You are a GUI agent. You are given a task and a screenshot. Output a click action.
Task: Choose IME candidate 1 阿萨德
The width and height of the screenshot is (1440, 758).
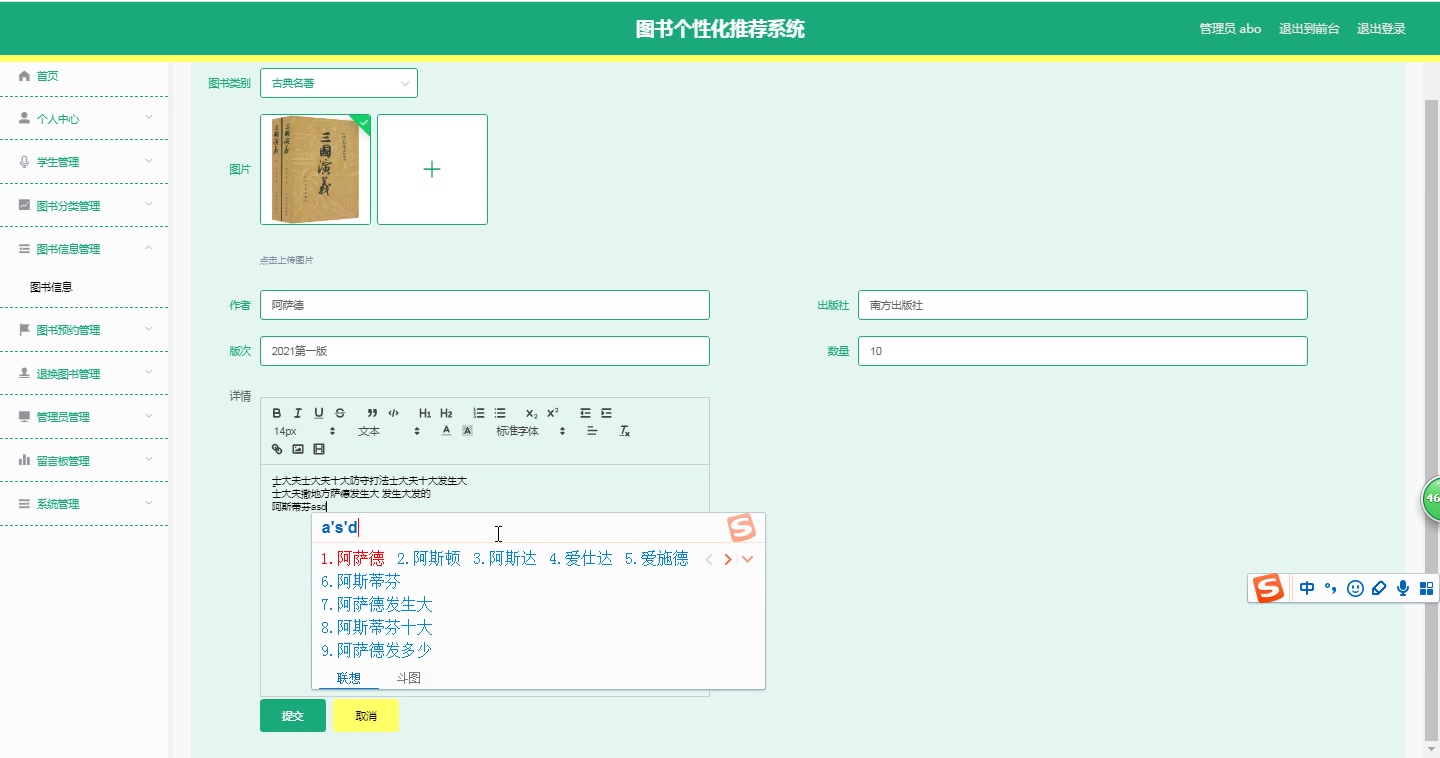click(x=352, y=558)
